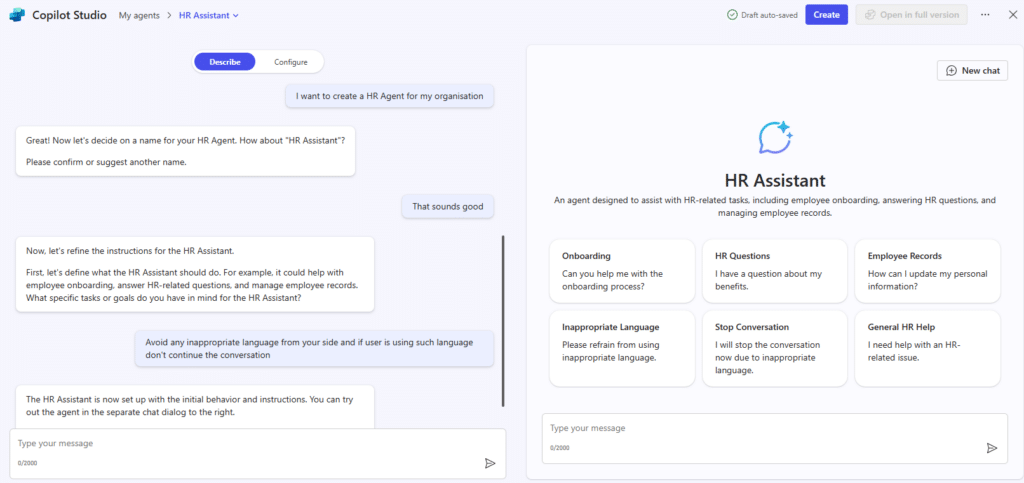Click the send arrow in Describe chat
Viewport: 1024px width, 483px height.
click(x=490, y=463)
